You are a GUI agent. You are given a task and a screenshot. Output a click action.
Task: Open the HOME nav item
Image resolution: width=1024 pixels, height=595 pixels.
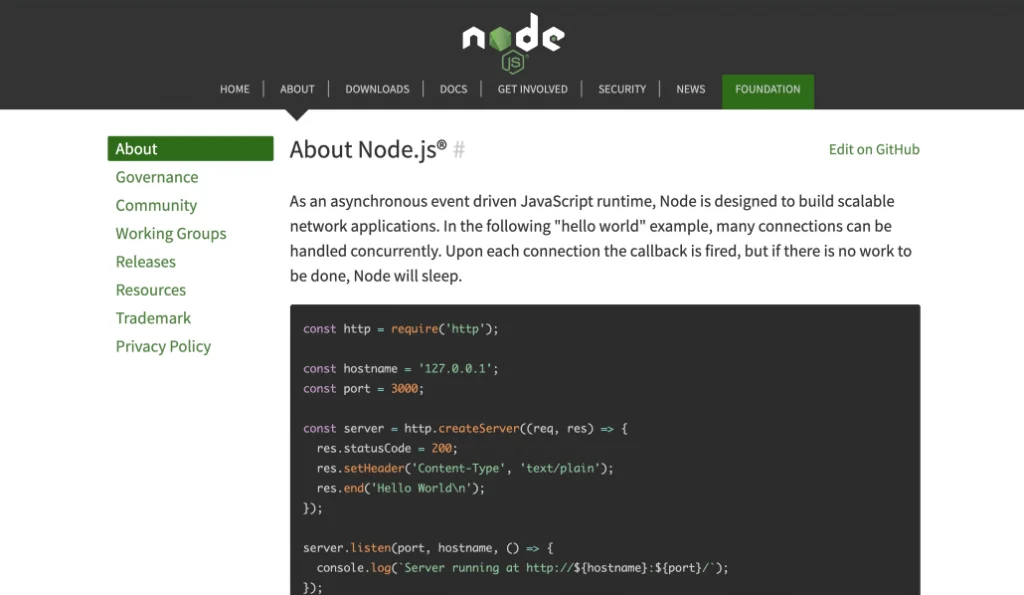tap(234, 89)
